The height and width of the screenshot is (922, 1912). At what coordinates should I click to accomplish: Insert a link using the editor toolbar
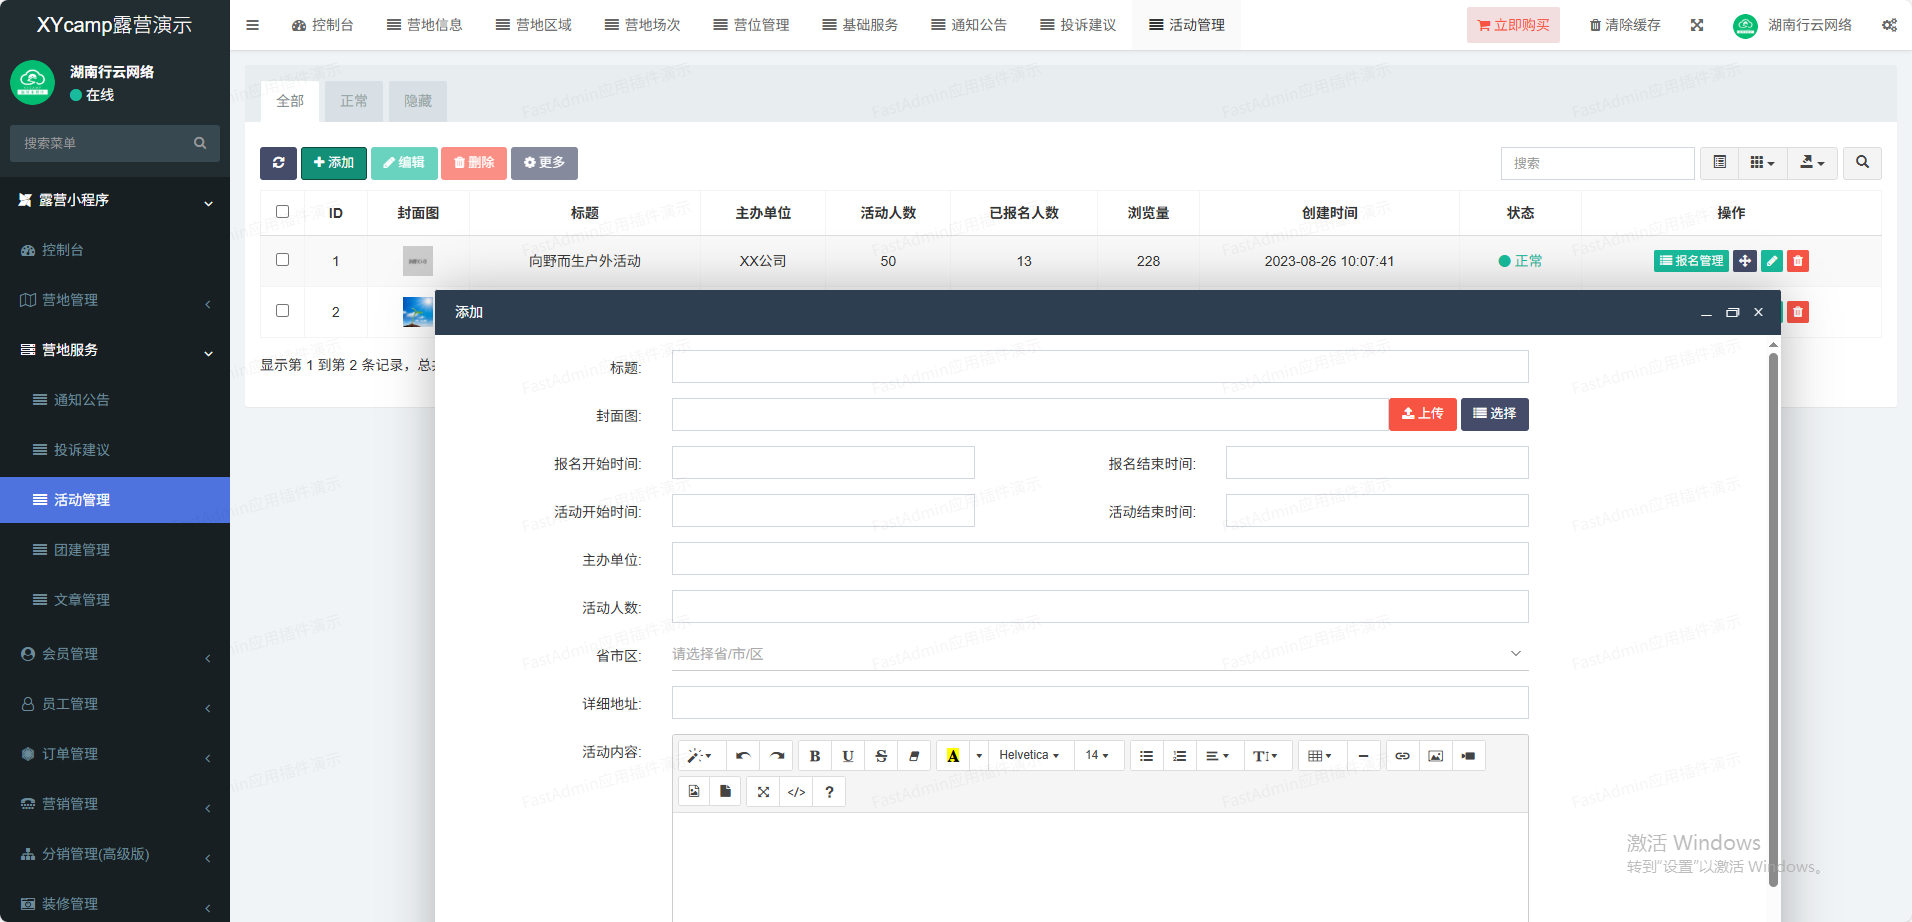point(1402,756)
